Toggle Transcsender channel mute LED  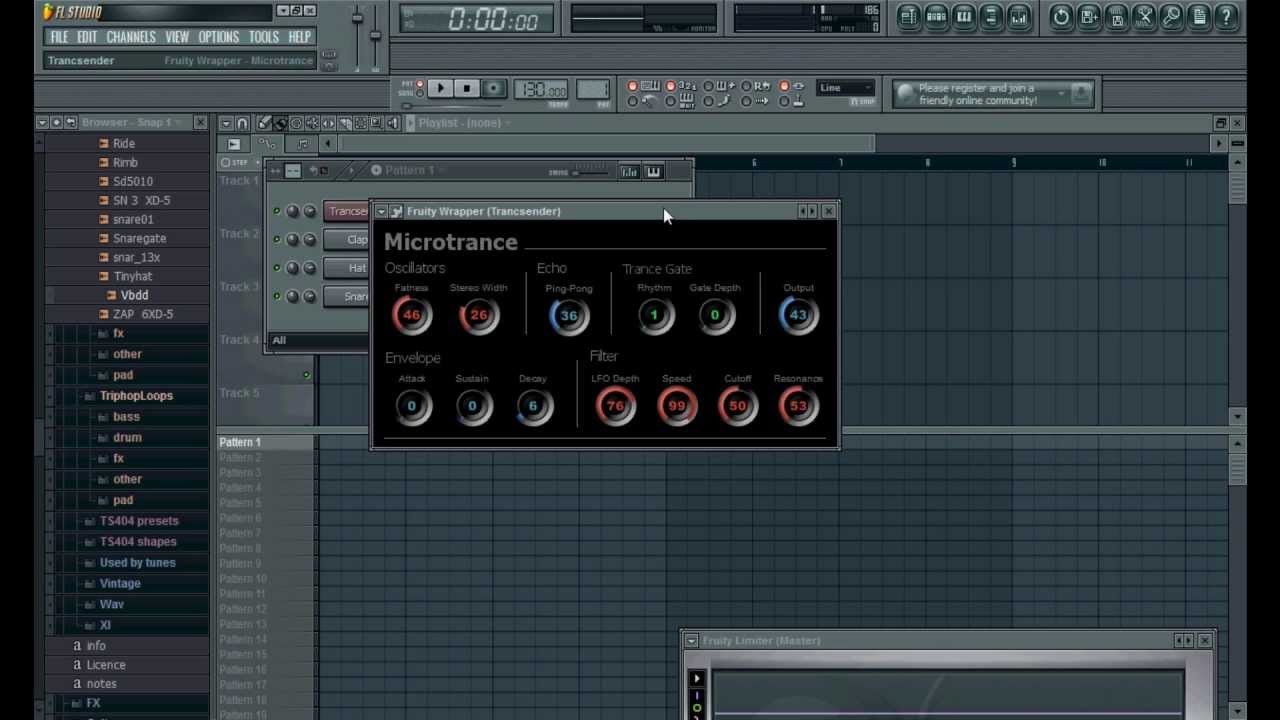tap(277, 211)
